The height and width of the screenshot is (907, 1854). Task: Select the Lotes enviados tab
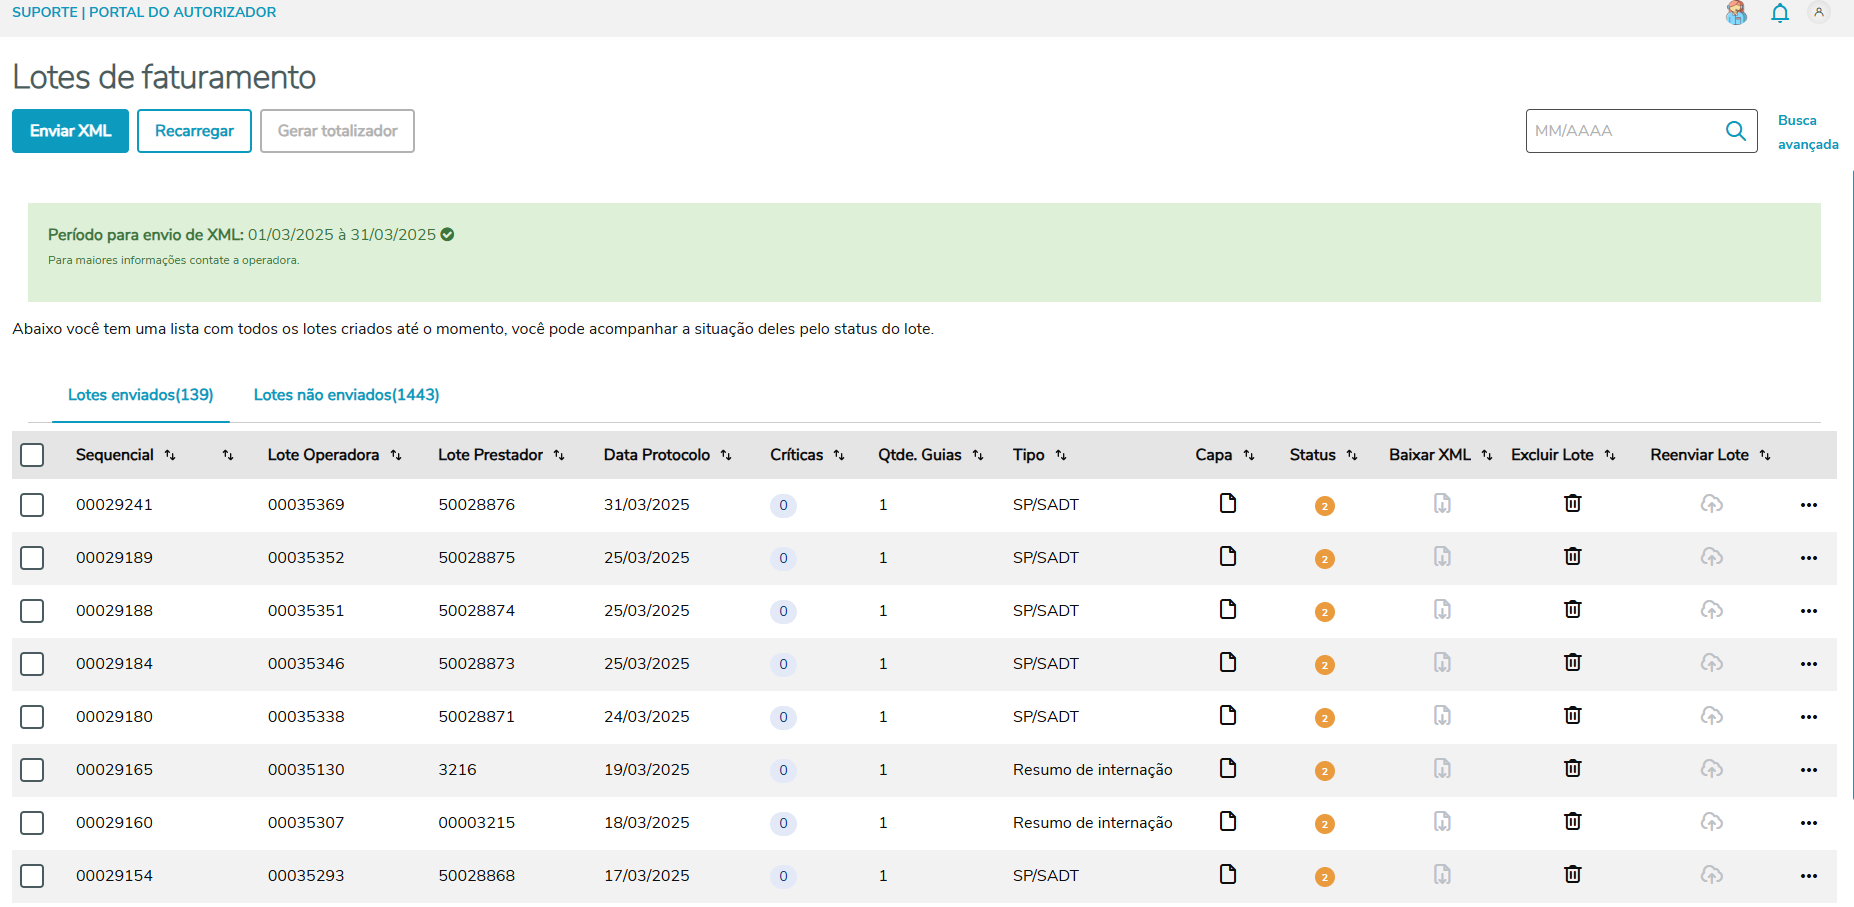pos(141,395)
